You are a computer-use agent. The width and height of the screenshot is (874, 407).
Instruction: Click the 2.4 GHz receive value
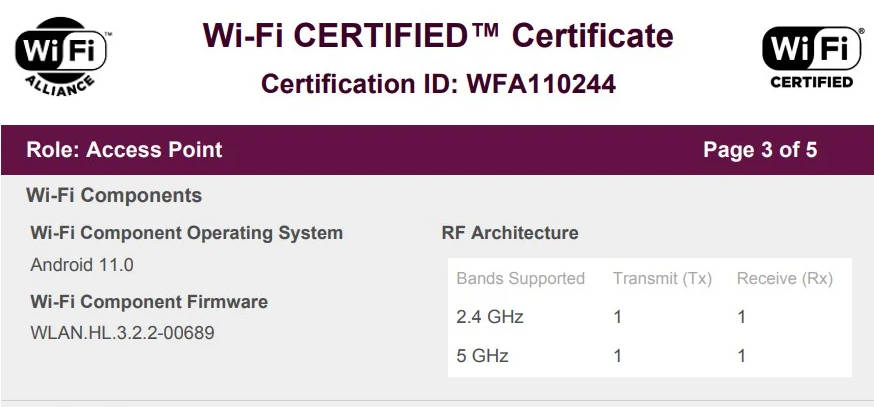(742, 317)
